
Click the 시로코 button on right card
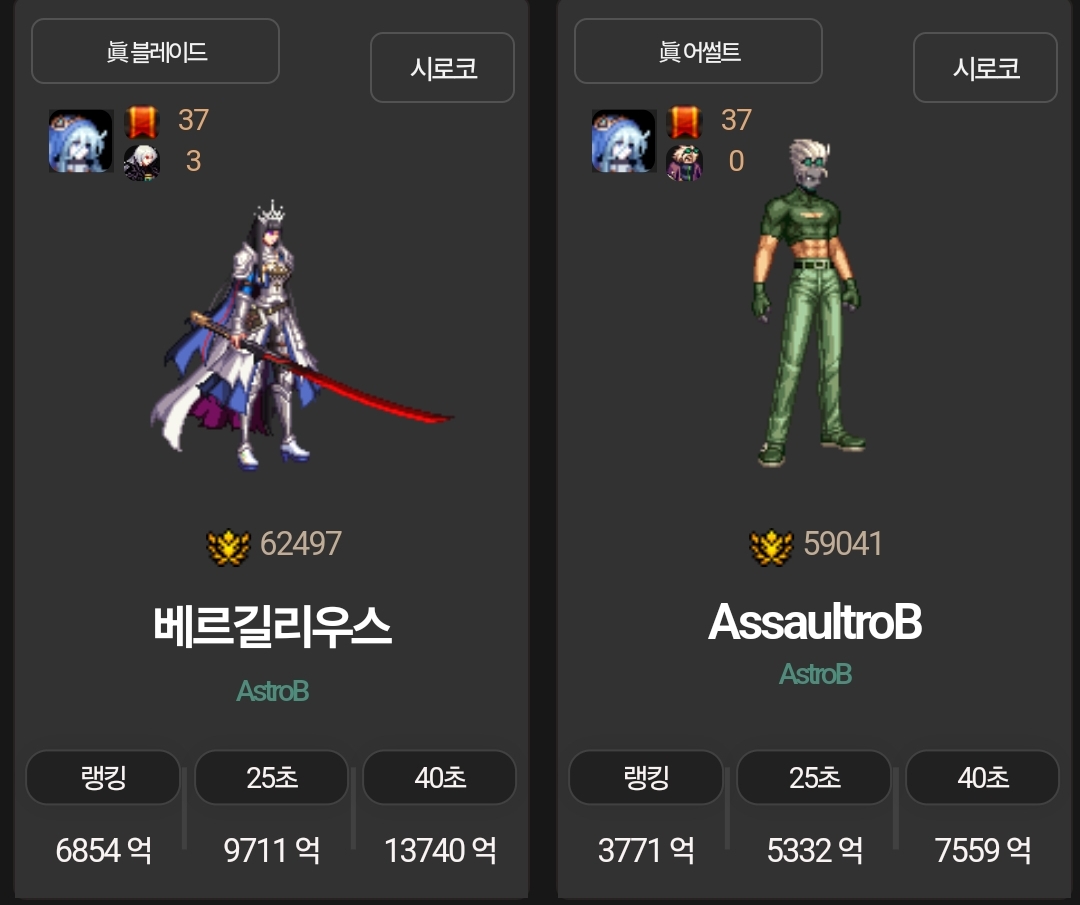[985, 67]
